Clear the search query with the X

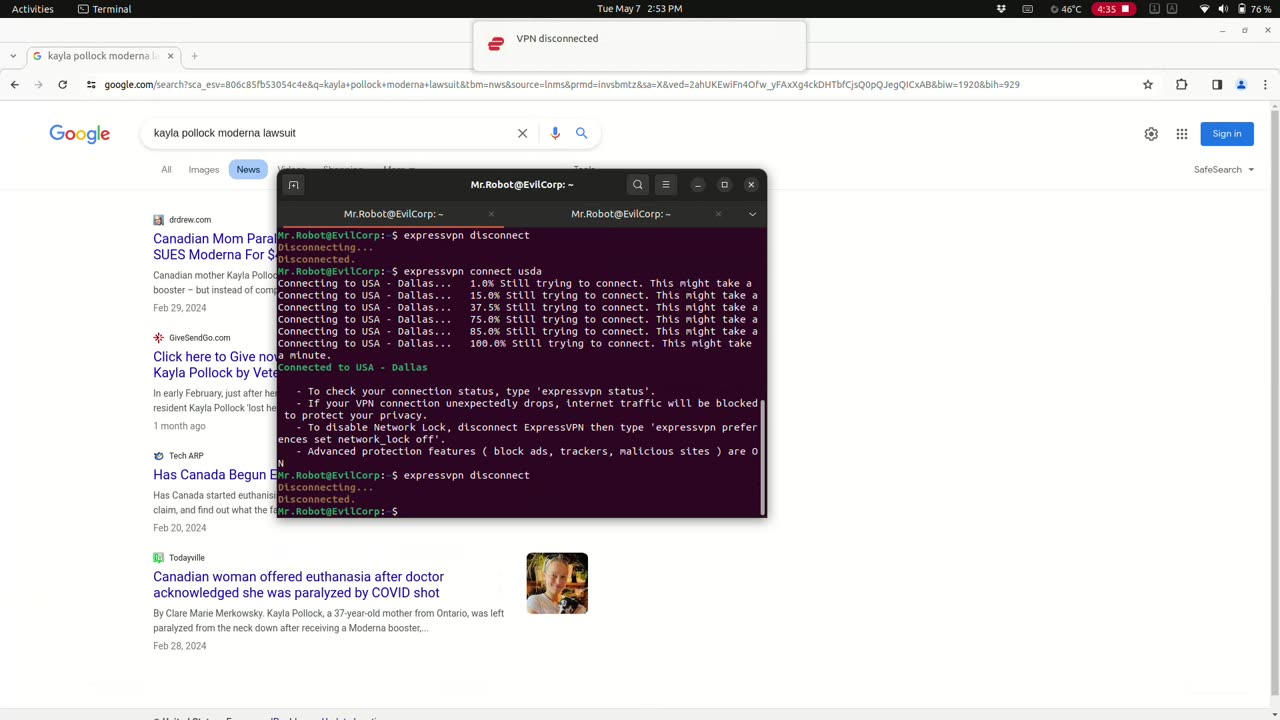click(522, 133)
